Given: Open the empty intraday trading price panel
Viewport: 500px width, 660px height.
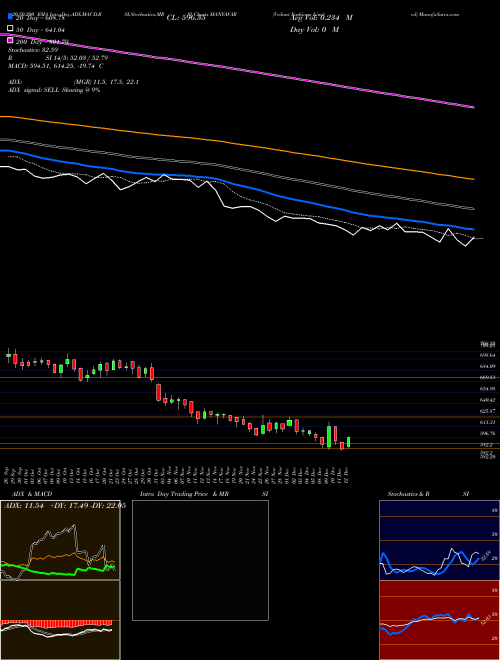Looking at the screenshot, I should [200, 560].
